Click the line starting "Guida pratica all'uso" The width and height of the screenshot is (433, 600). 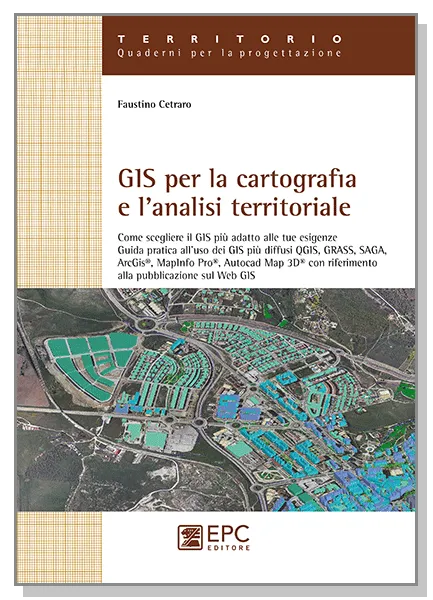[x=253, y=250]
